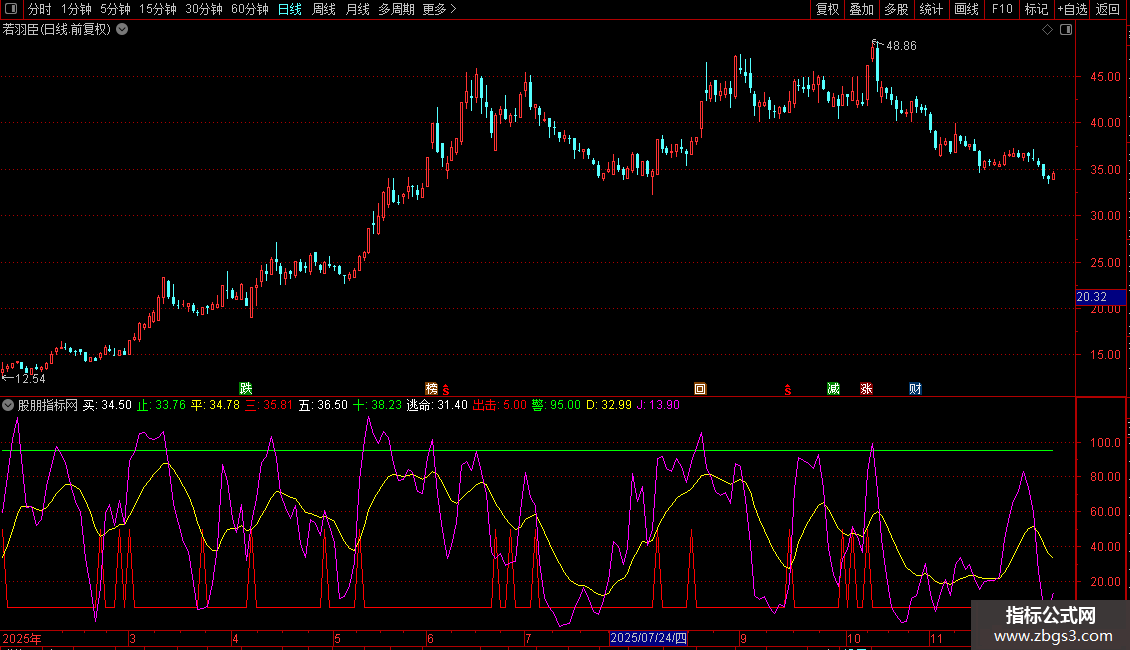This screenshot has width=1130, height=650.
Task: Click the +自选 add to watchlist button
Action: [x=1072, y=9]
